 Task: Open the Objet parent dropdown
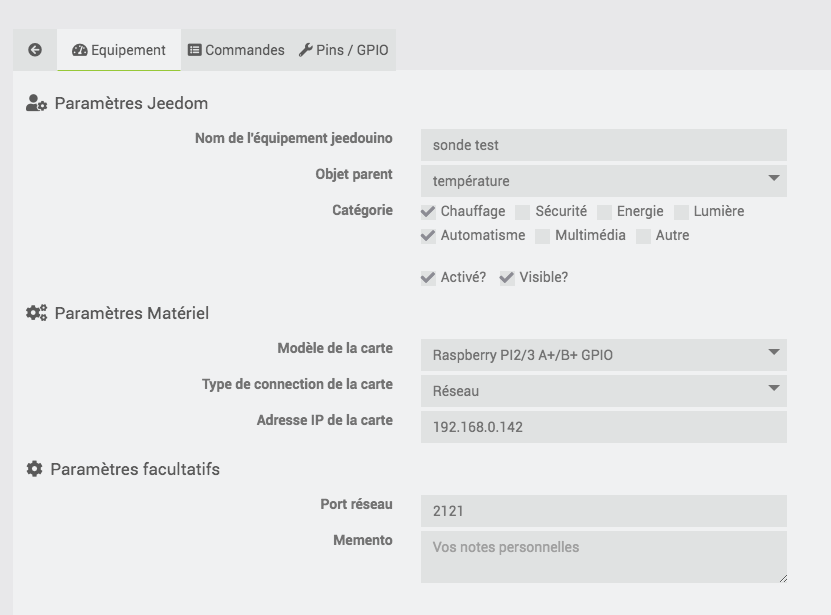coord(603,181)
